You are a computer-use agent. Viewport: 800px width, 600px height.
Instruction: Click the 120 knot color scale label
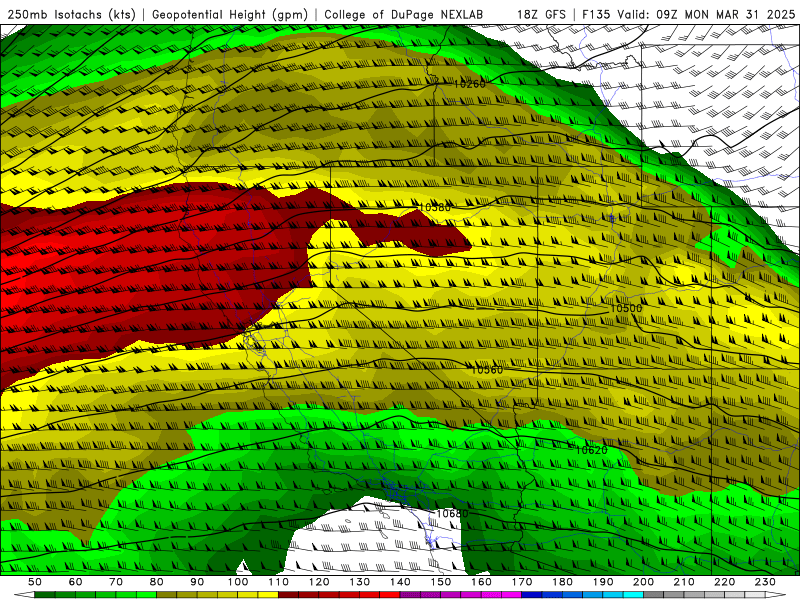(319, 582)
